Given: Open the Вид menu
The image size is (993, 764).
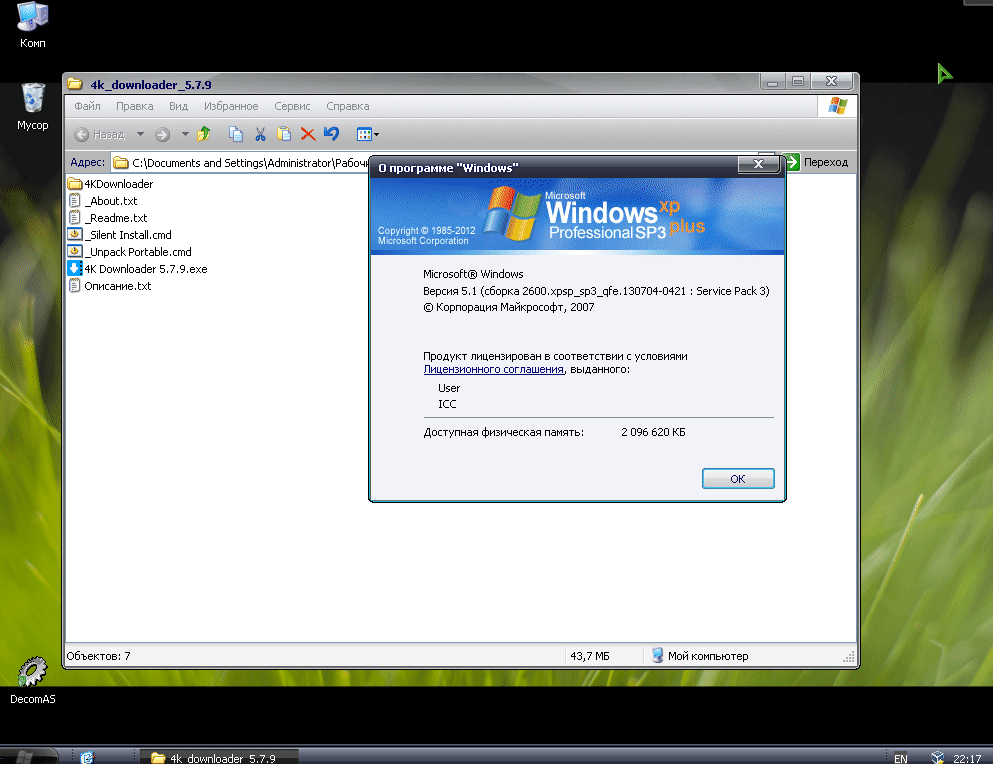Looking at the screenshot, I should 178,106.
